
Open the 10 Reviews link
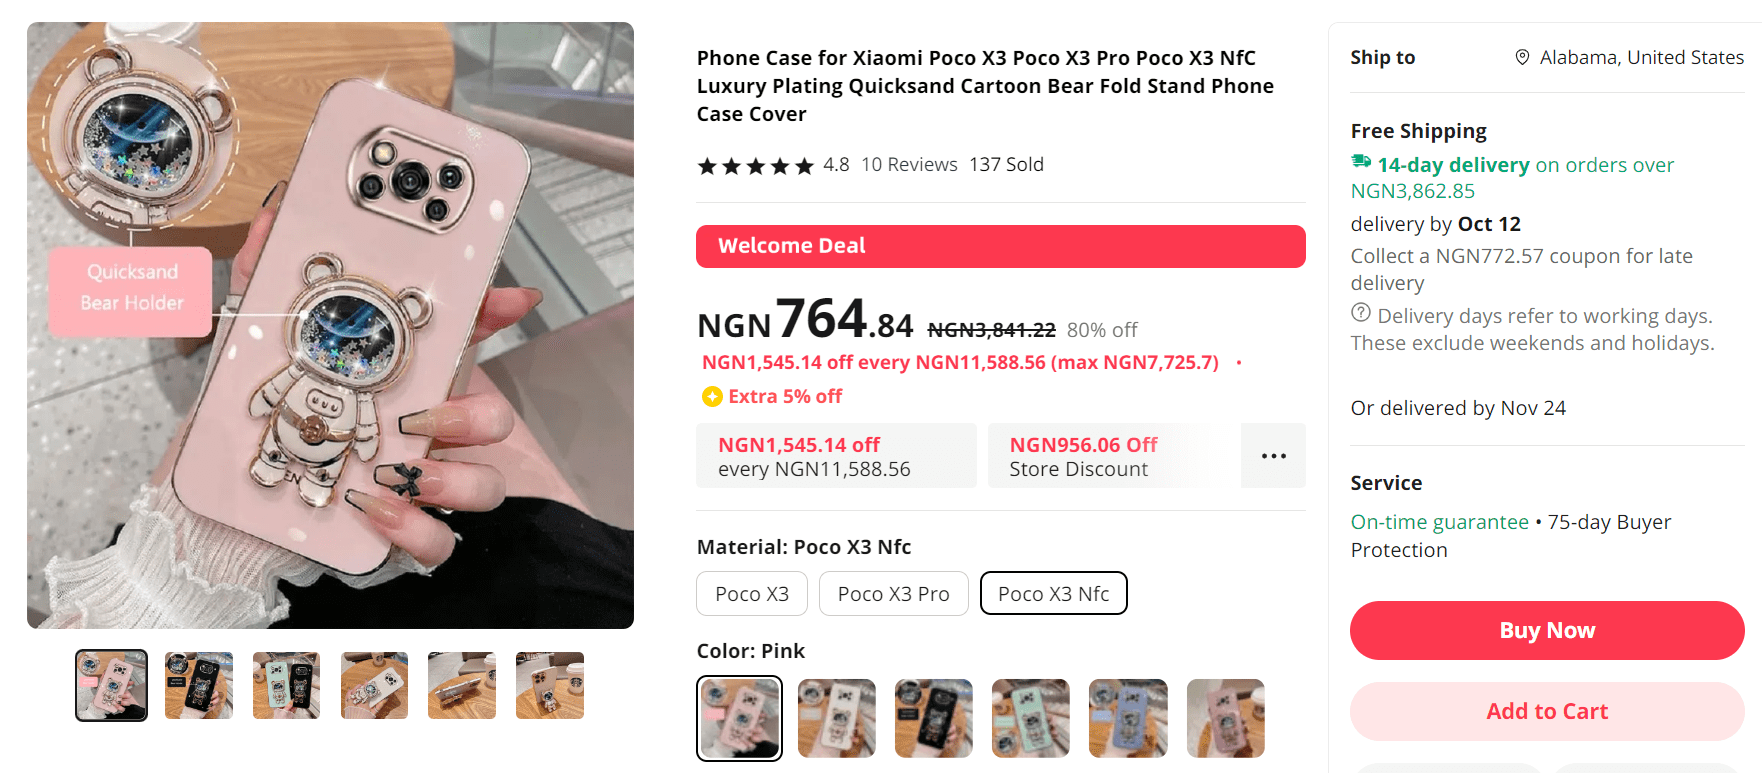coord(909,165)
